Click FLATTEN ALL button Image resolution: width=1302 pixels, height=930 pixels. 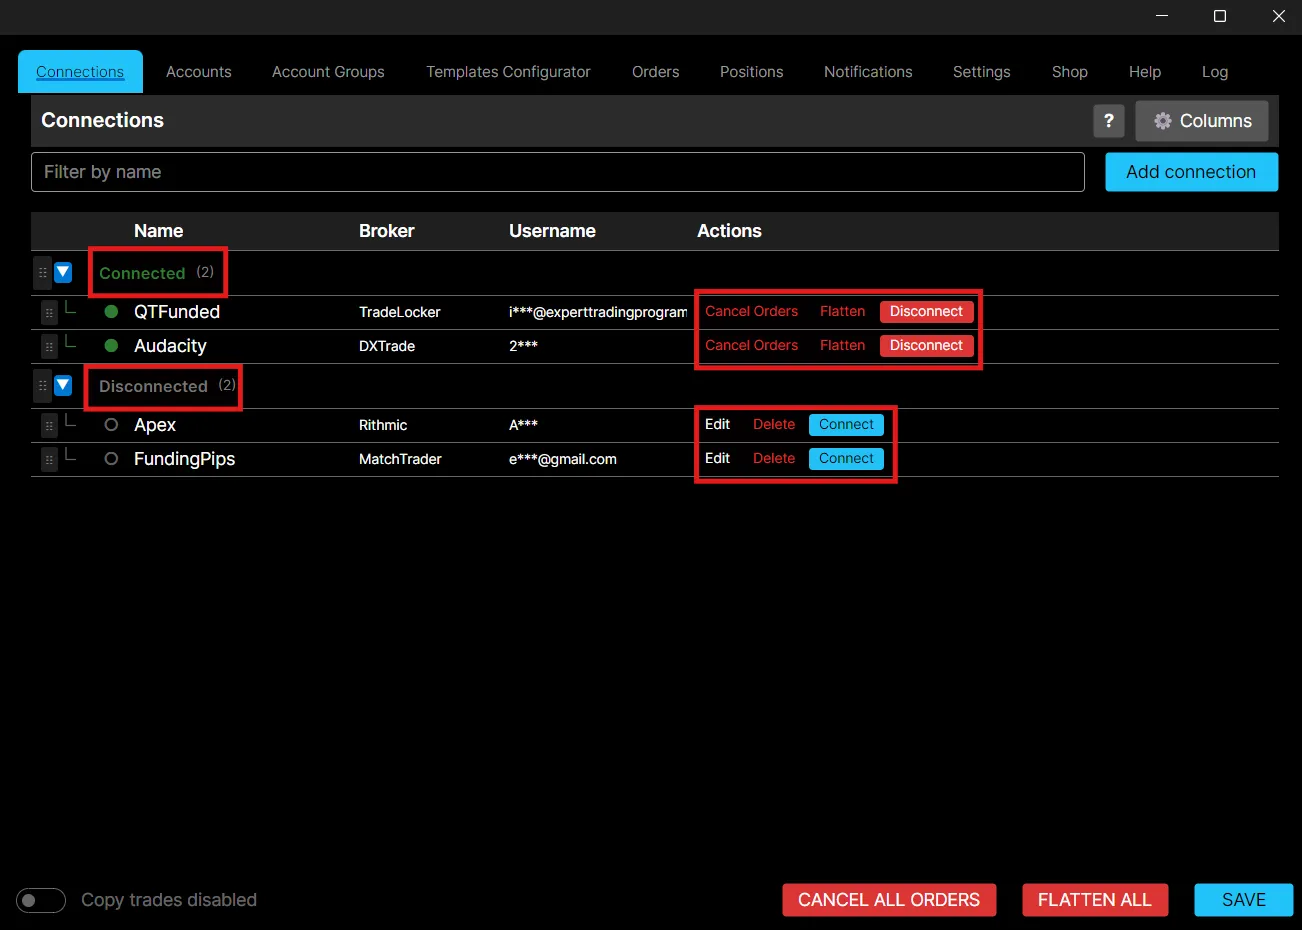pyautogui.click(x=1094, y=900)
